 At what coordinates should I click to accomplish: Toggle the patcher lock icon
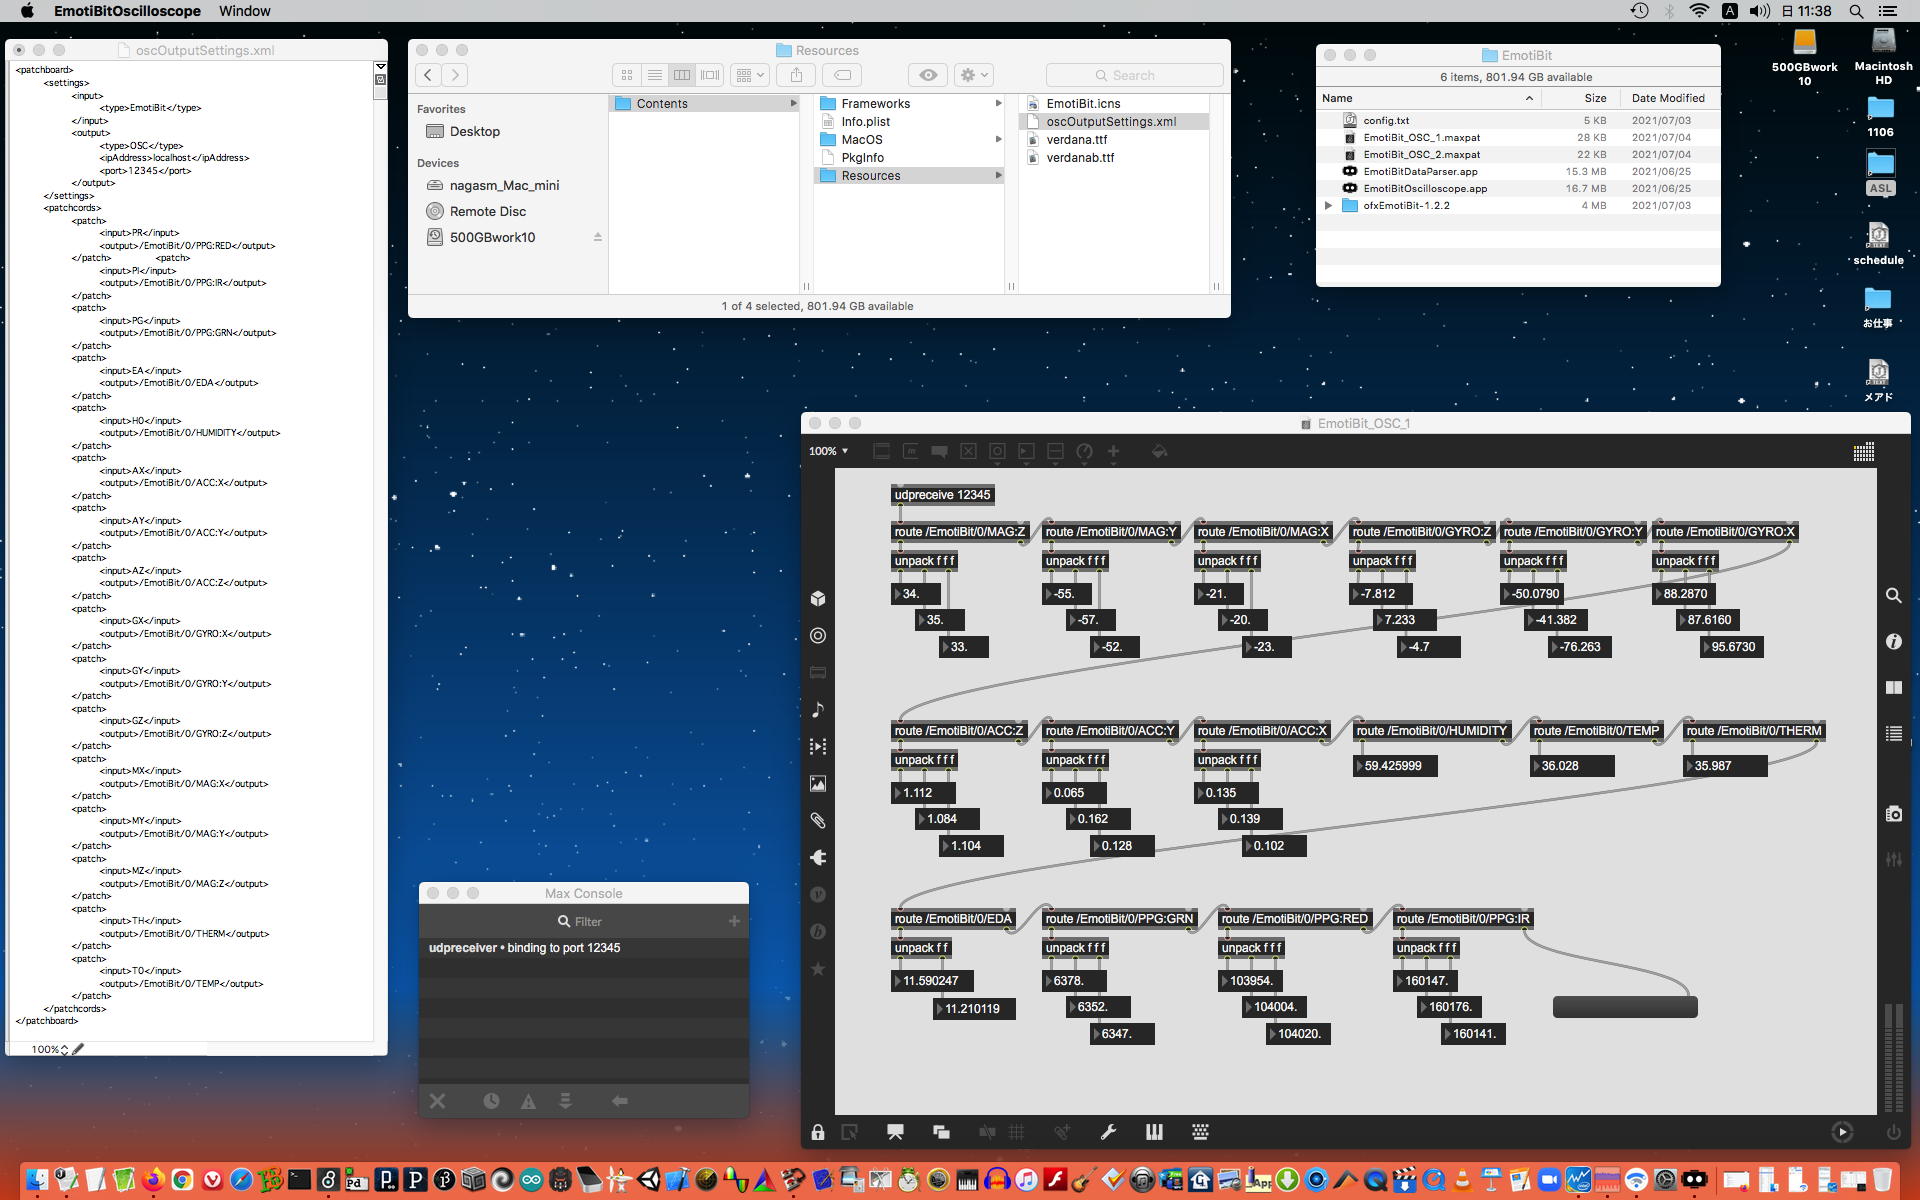(818, 1132)
